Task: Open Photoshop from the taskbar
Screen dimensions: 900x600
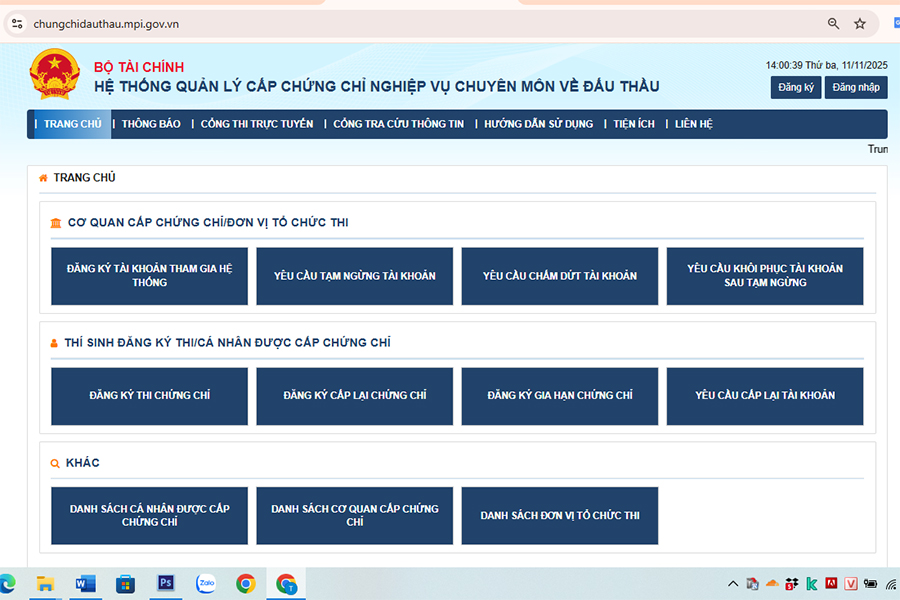Action: [166, 583]
